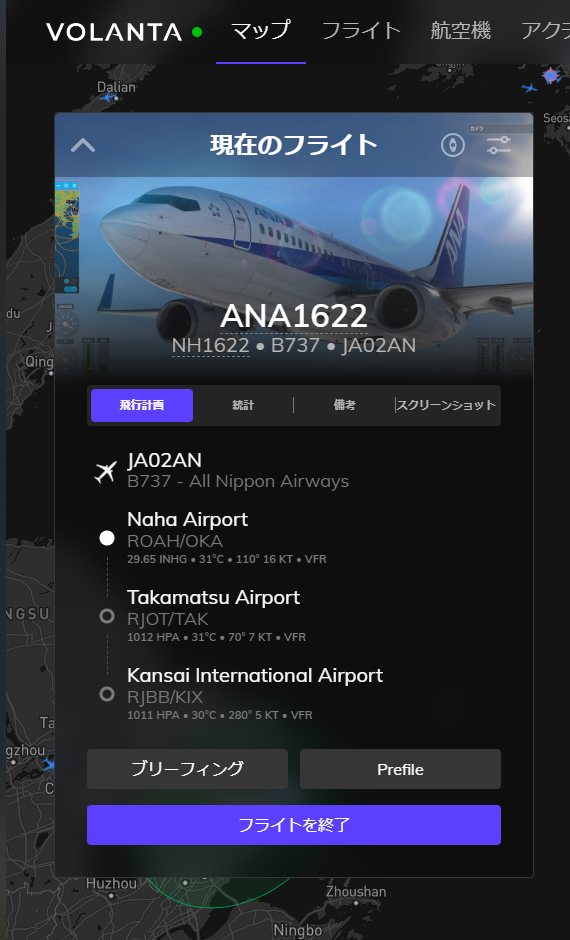This screenshot has width=570, height=940.
Task: Open the 航空機 menu in top navigation
Action: coord(460,31)
